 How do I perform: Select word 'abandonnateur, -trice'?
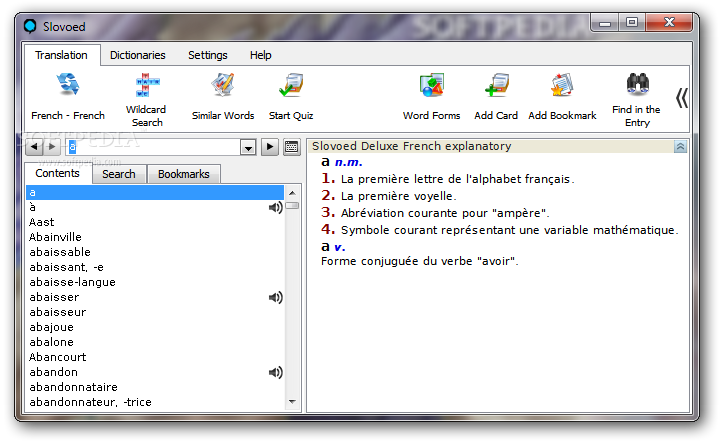point(90,402)
